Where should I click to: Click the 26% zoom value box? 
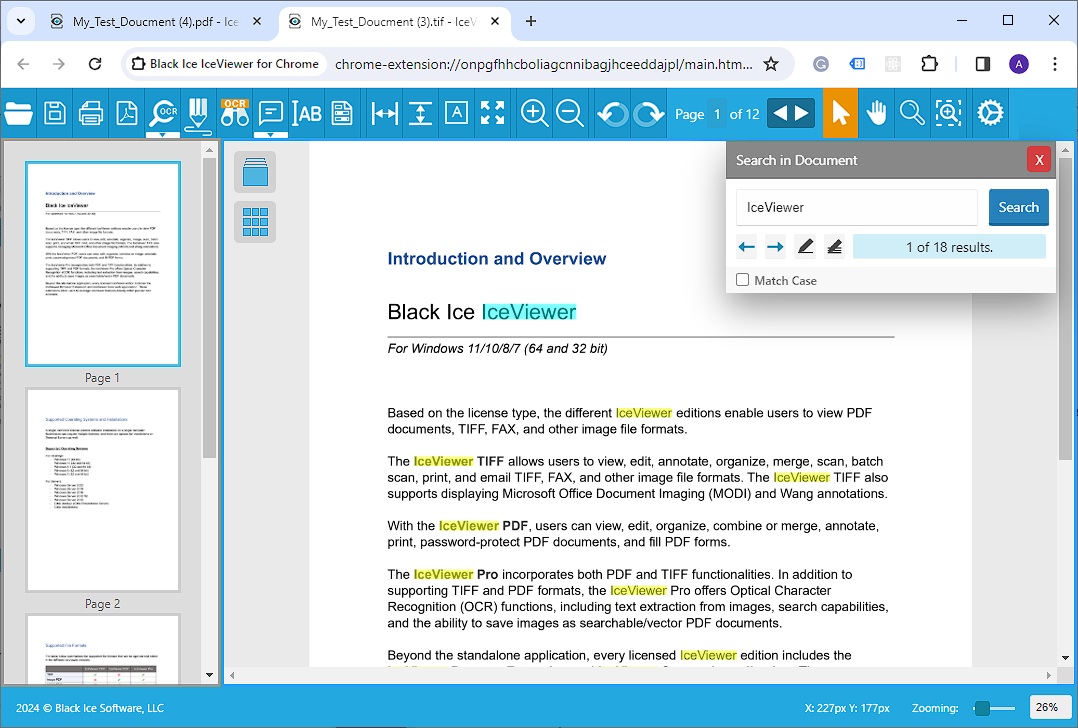tap(1050, 707)
